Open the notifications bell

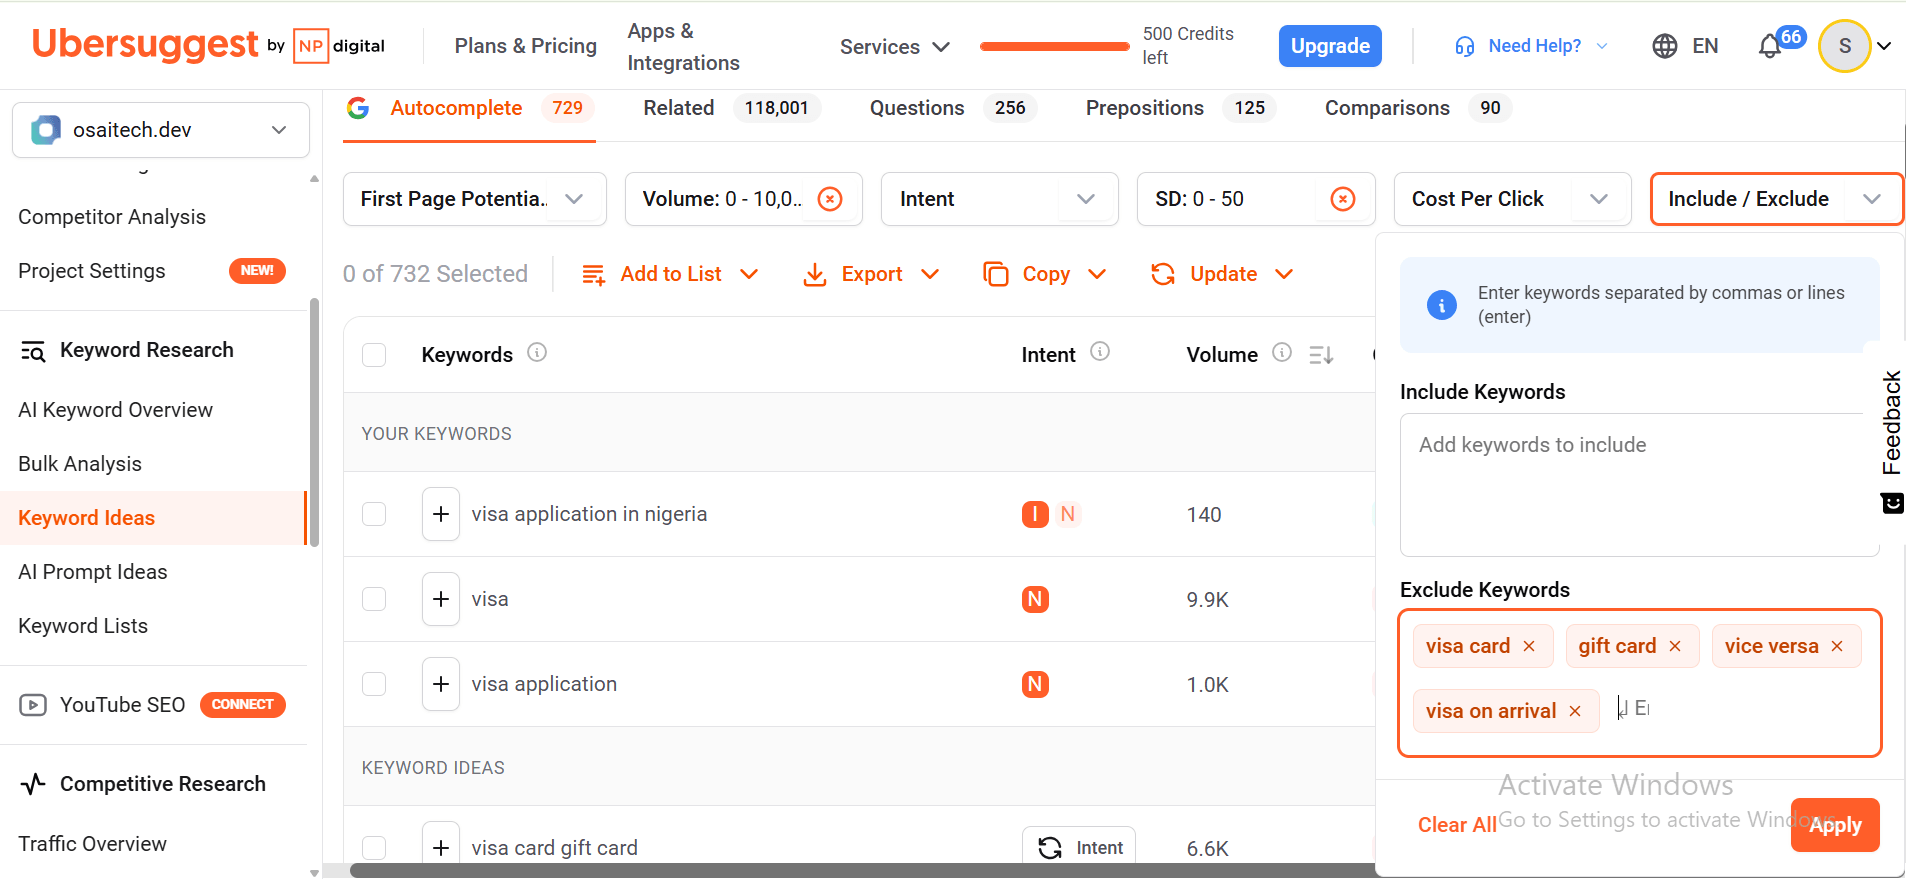[1770, 46]
